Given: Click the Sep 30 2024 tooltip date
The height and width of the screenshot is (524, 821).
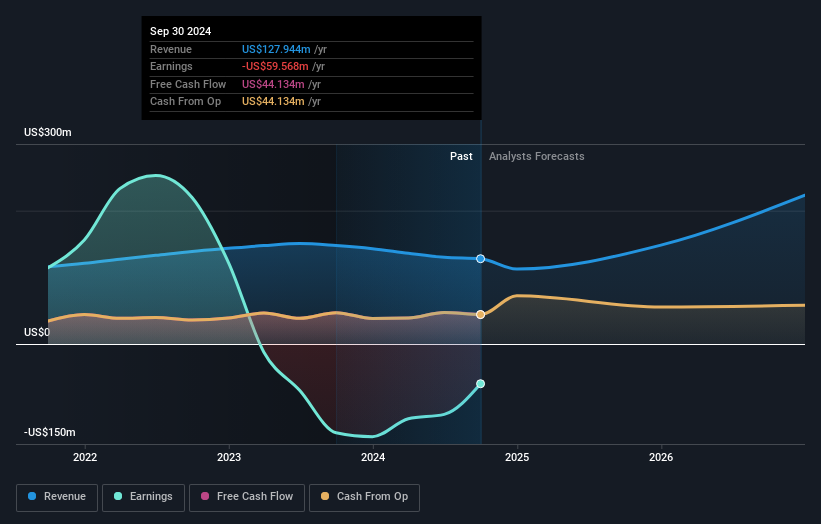Looking at the screenshot, I should [x=181, y=31].
